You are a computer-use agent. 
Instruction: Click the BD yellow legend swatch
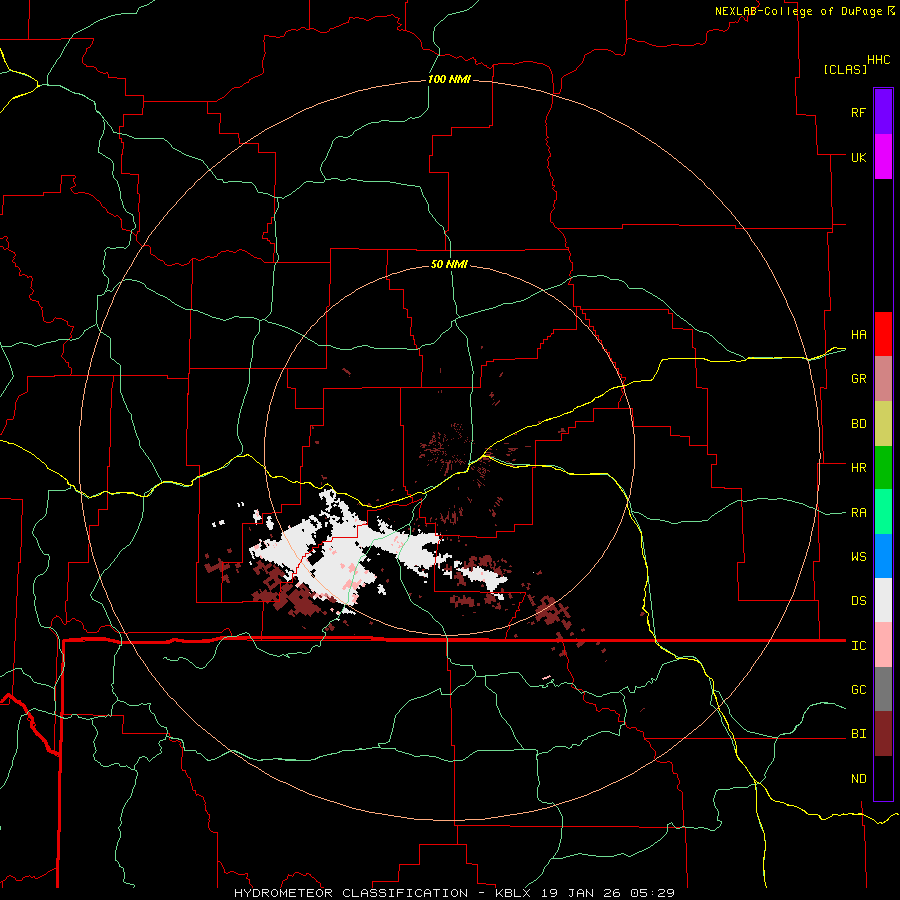[883, 424]
